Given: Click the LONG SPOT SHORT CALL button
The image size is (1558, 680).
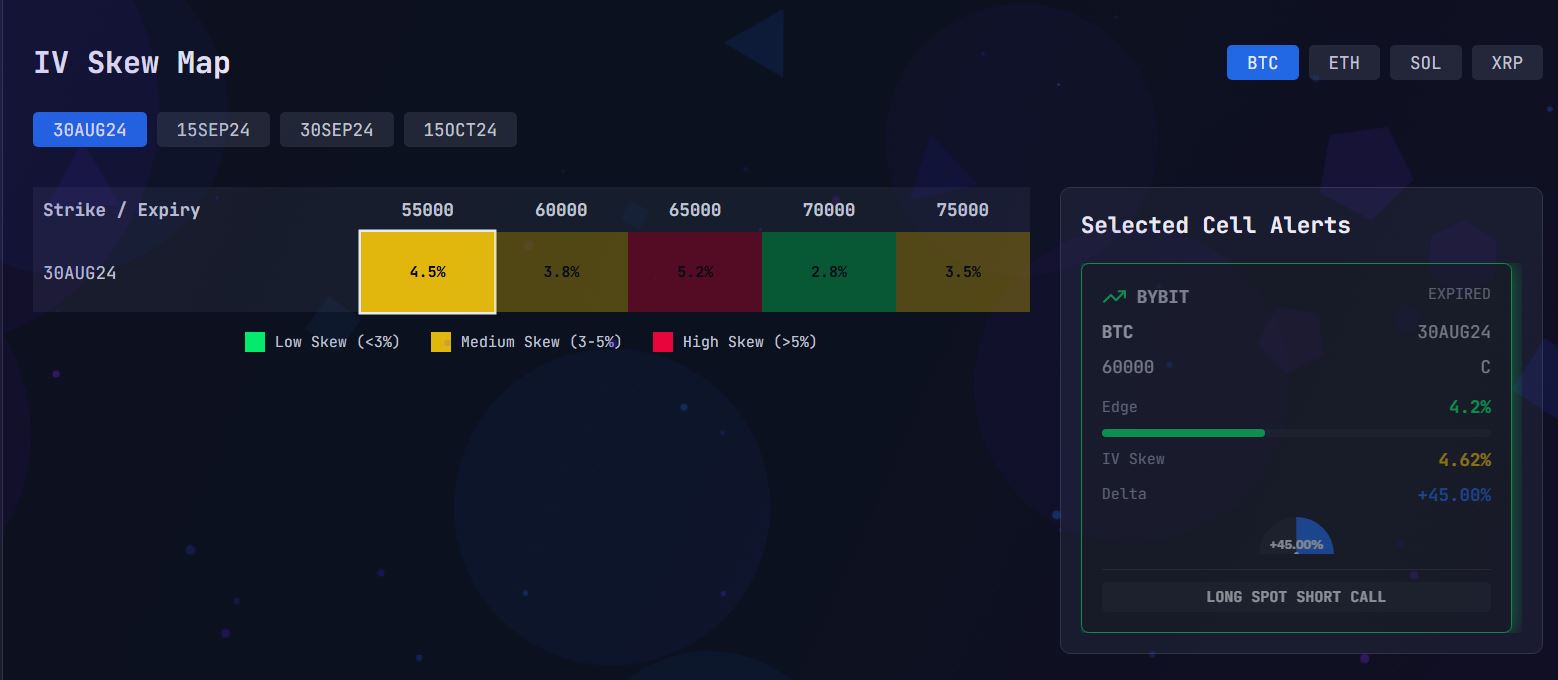Looking at the screenshot, I should [1296, 597].
